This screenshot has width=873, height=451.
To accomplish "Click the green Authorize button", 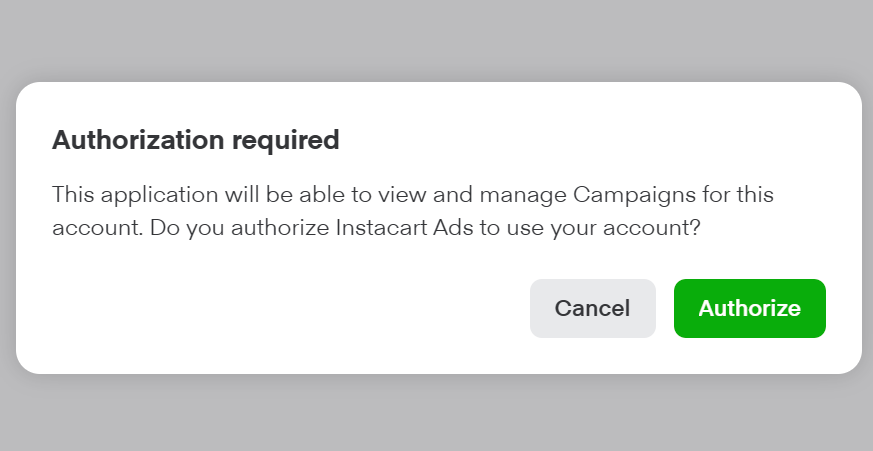I will 749,308.
